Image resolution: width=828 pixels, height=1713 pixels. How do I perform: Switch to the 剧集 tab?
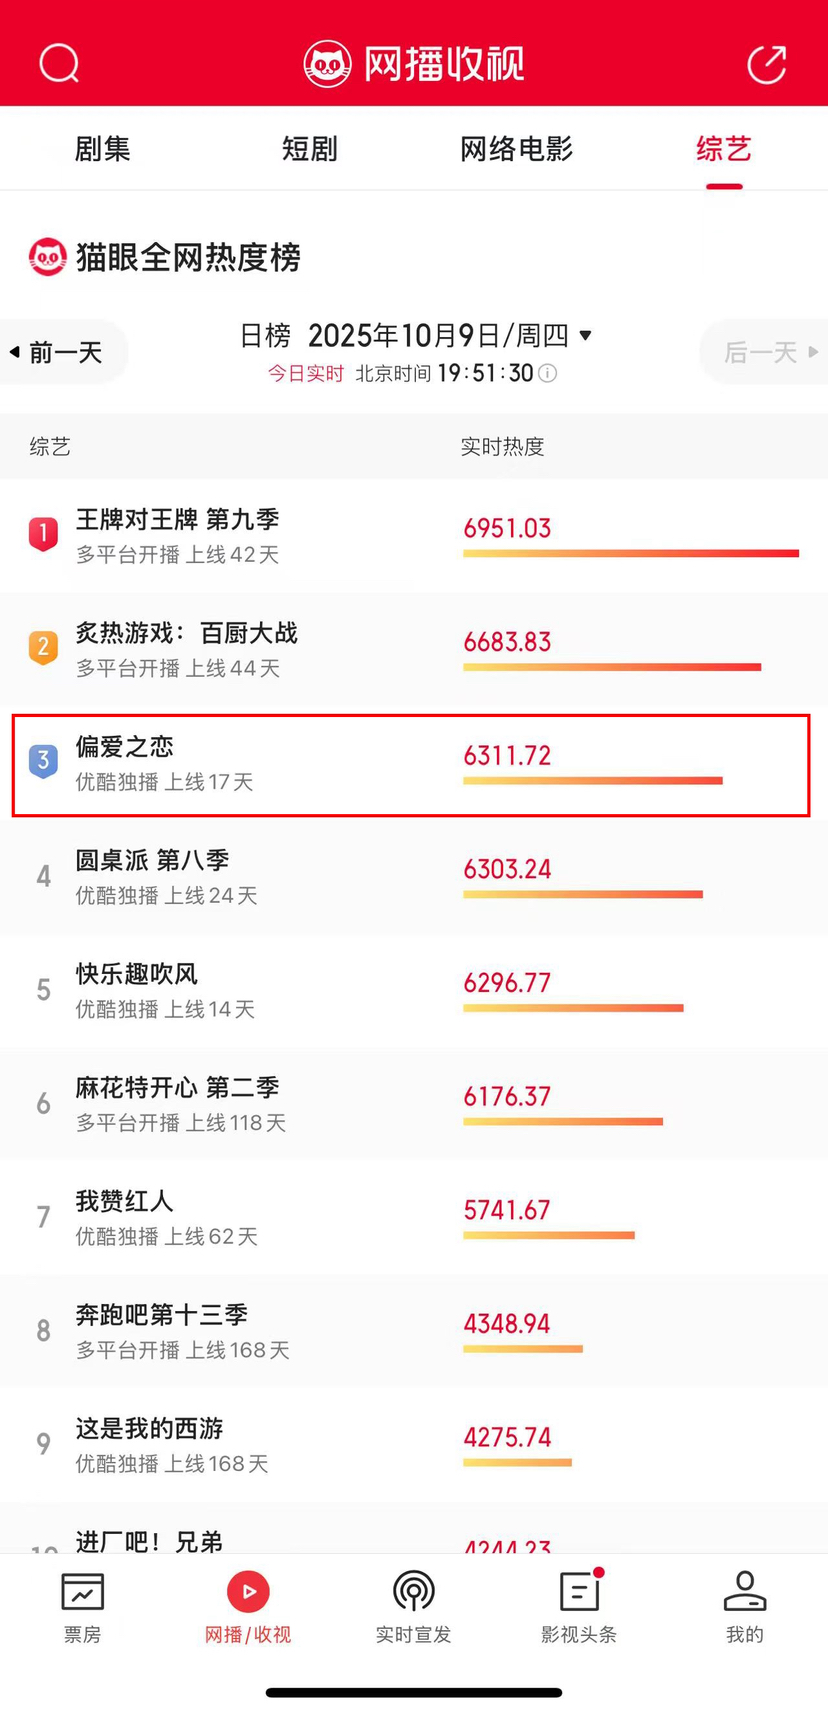103,150
